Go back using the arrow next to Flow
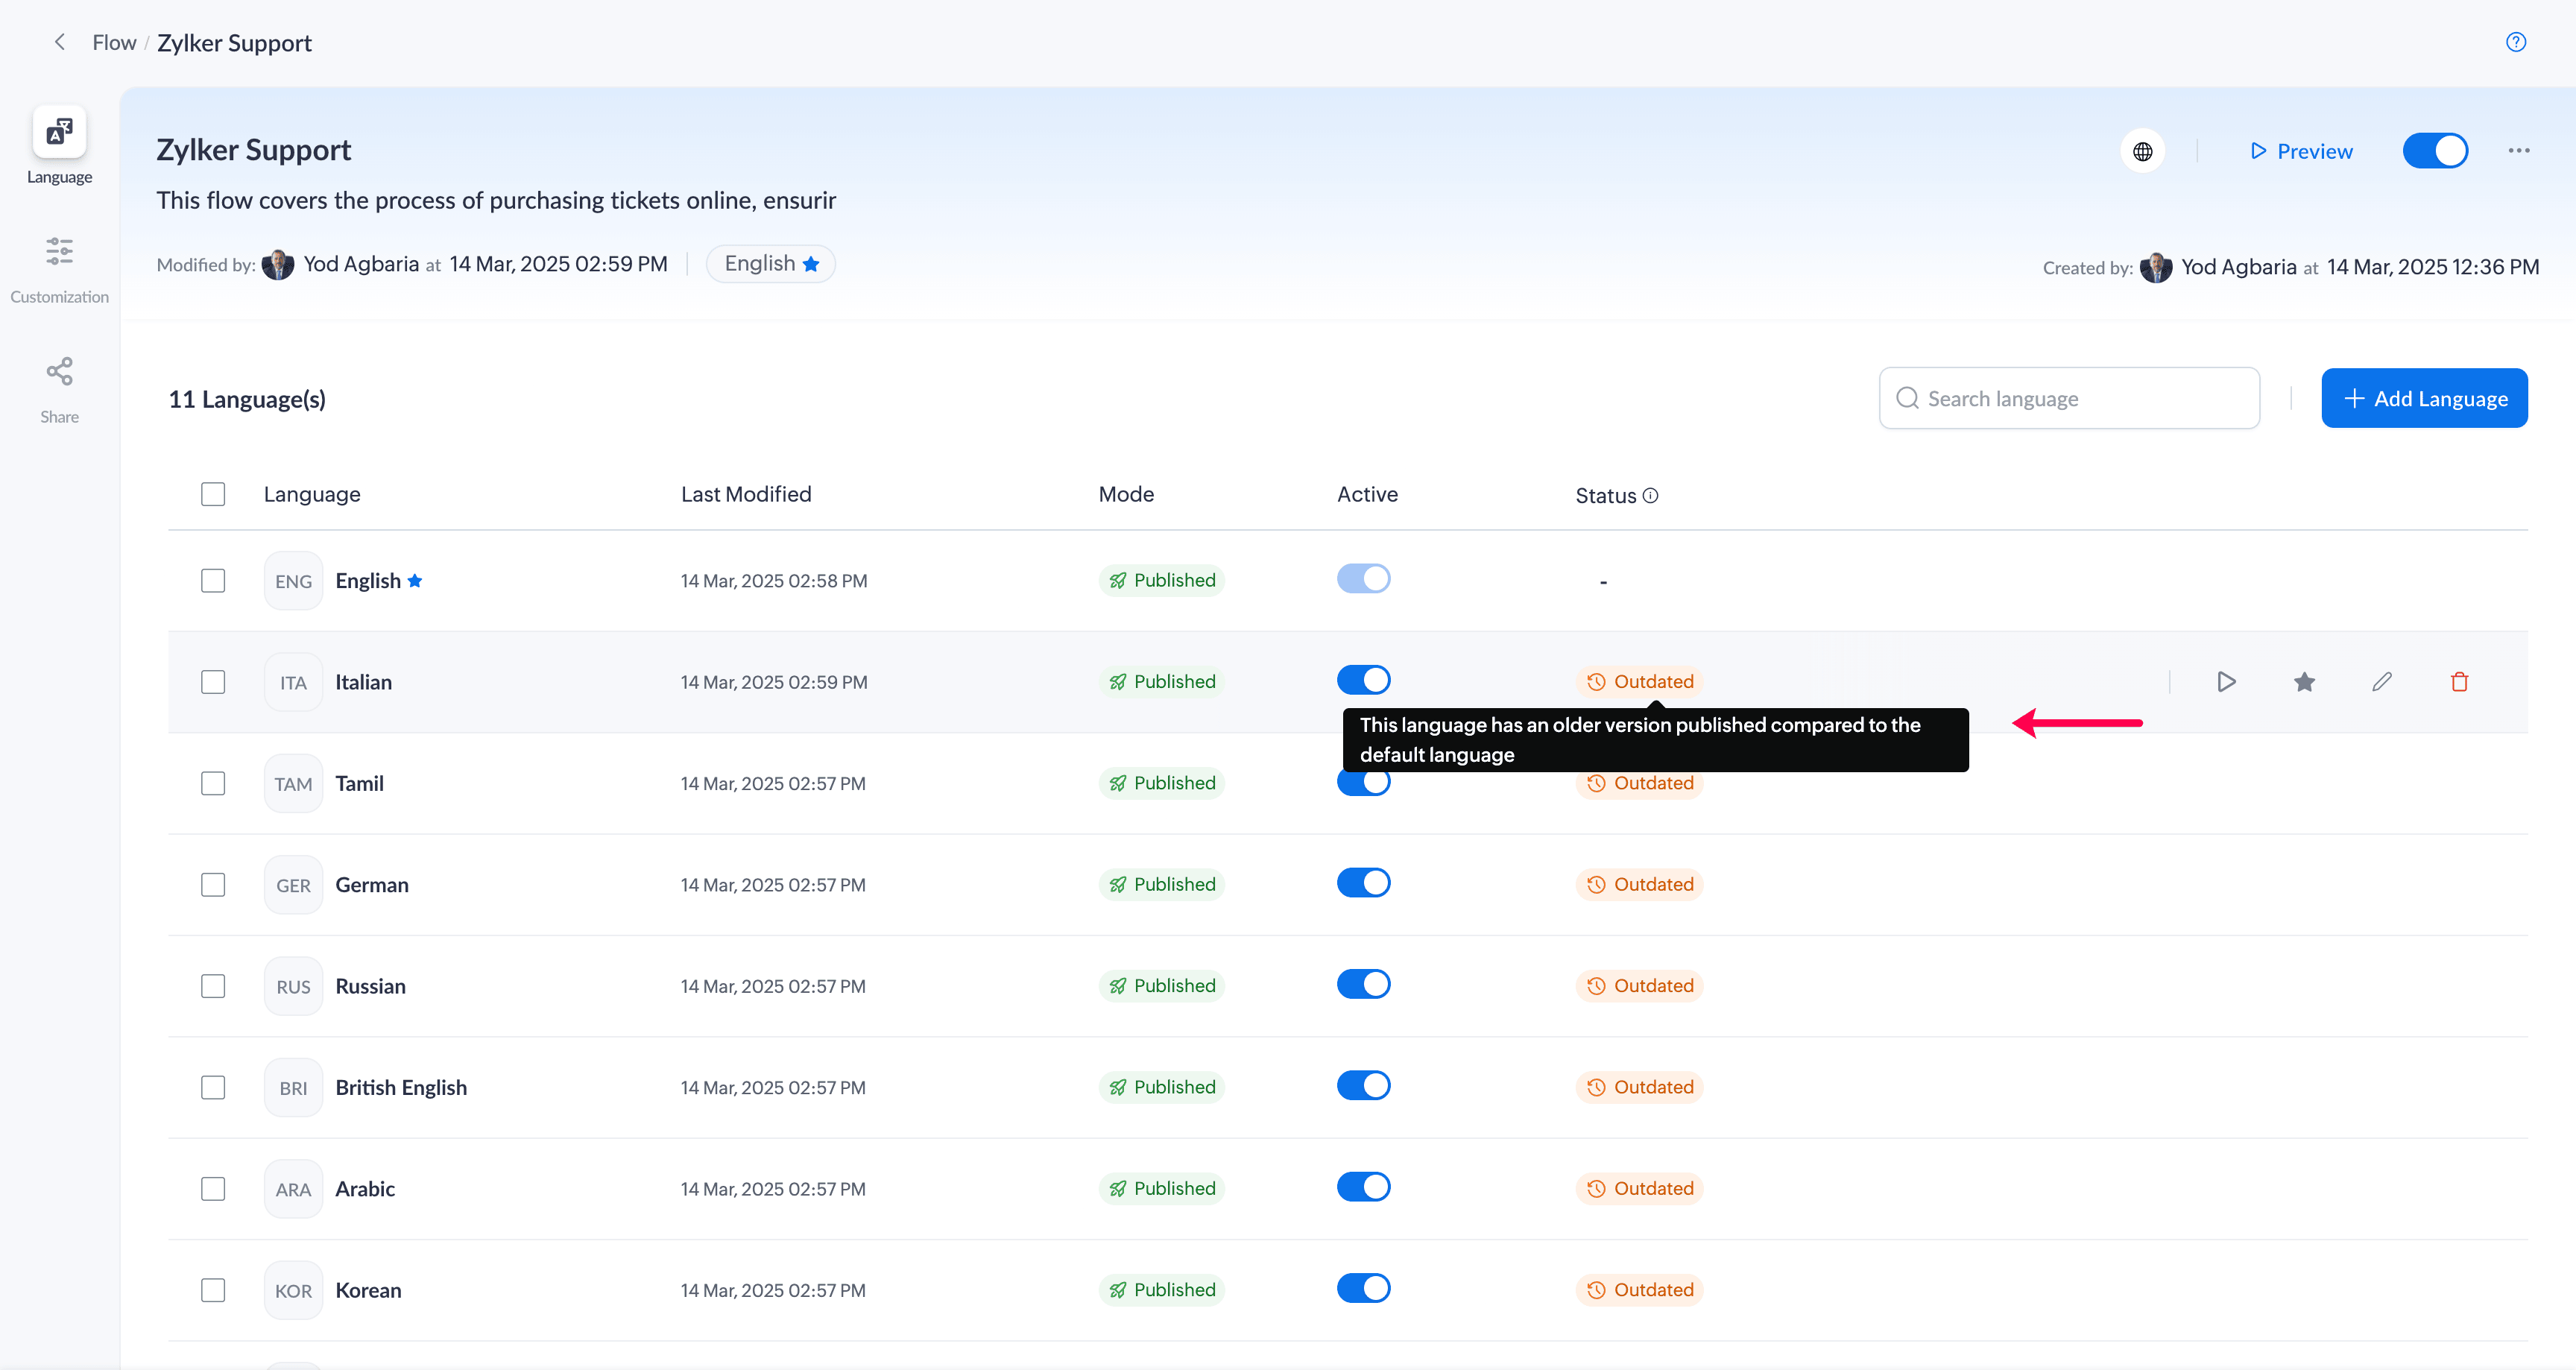This screenshot has height=1370, width=2576. point(60,42)
